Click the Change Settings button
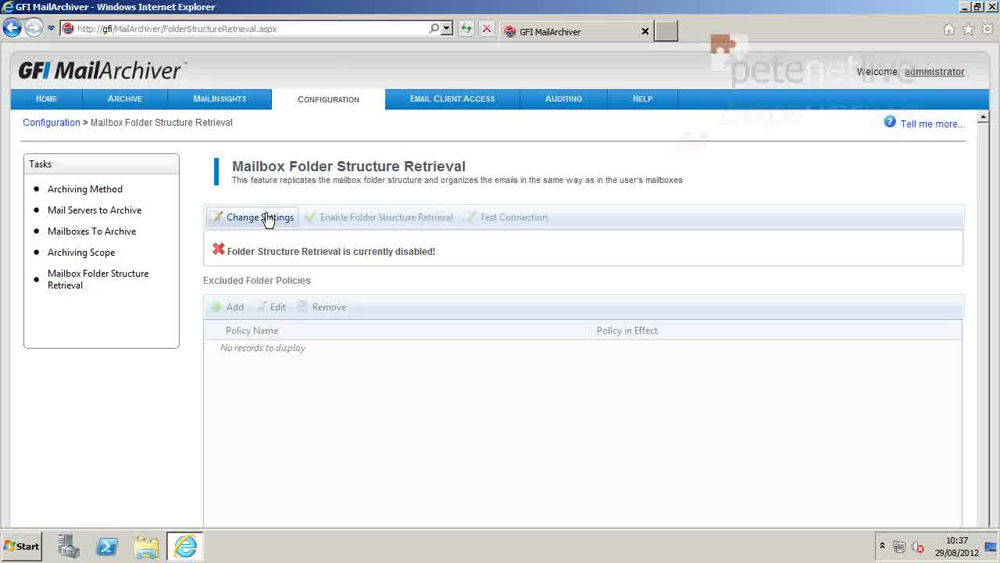This screenshot has height=563, width=1000. click(x=253, y=217)
